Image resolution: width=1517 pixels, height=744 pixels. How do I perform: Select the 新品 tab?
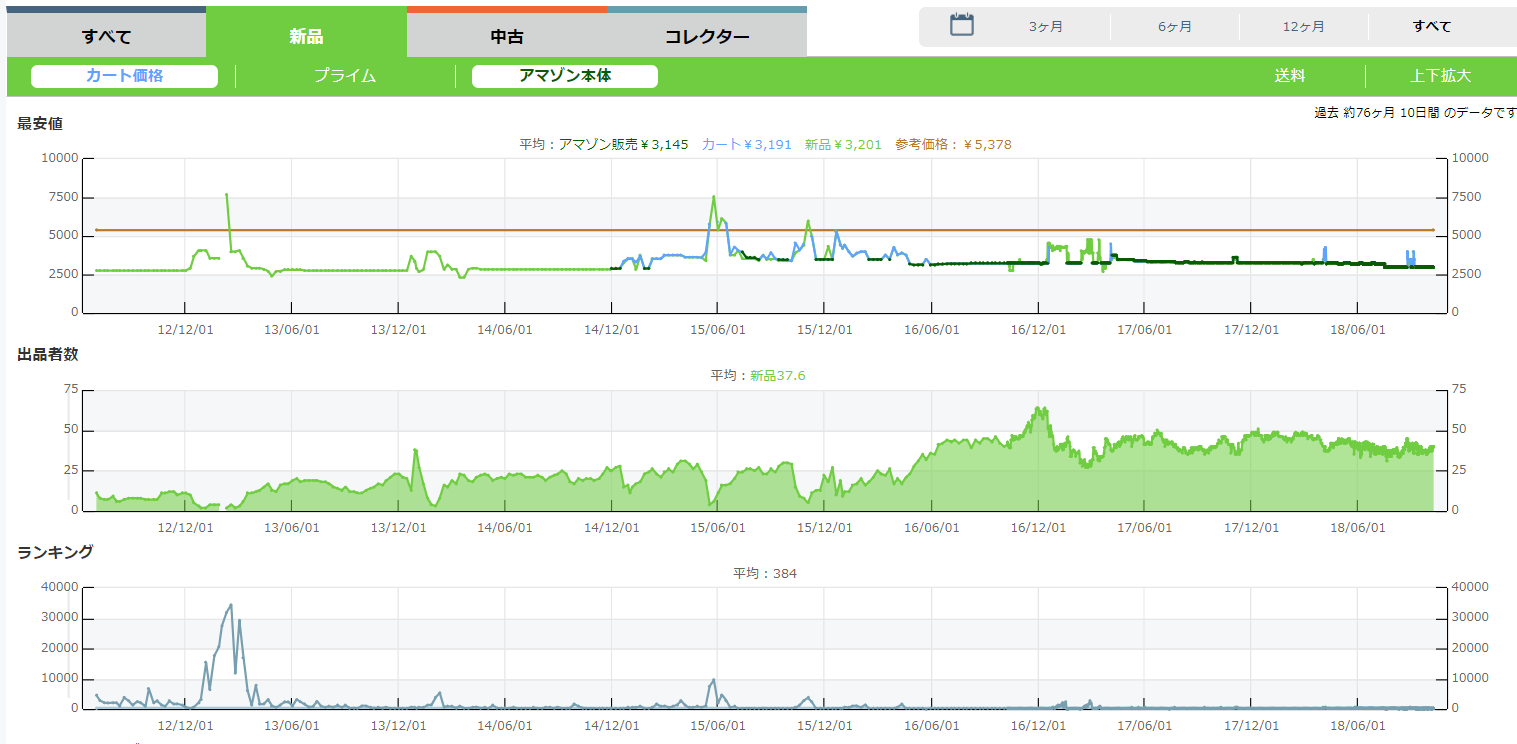point(306,37)
